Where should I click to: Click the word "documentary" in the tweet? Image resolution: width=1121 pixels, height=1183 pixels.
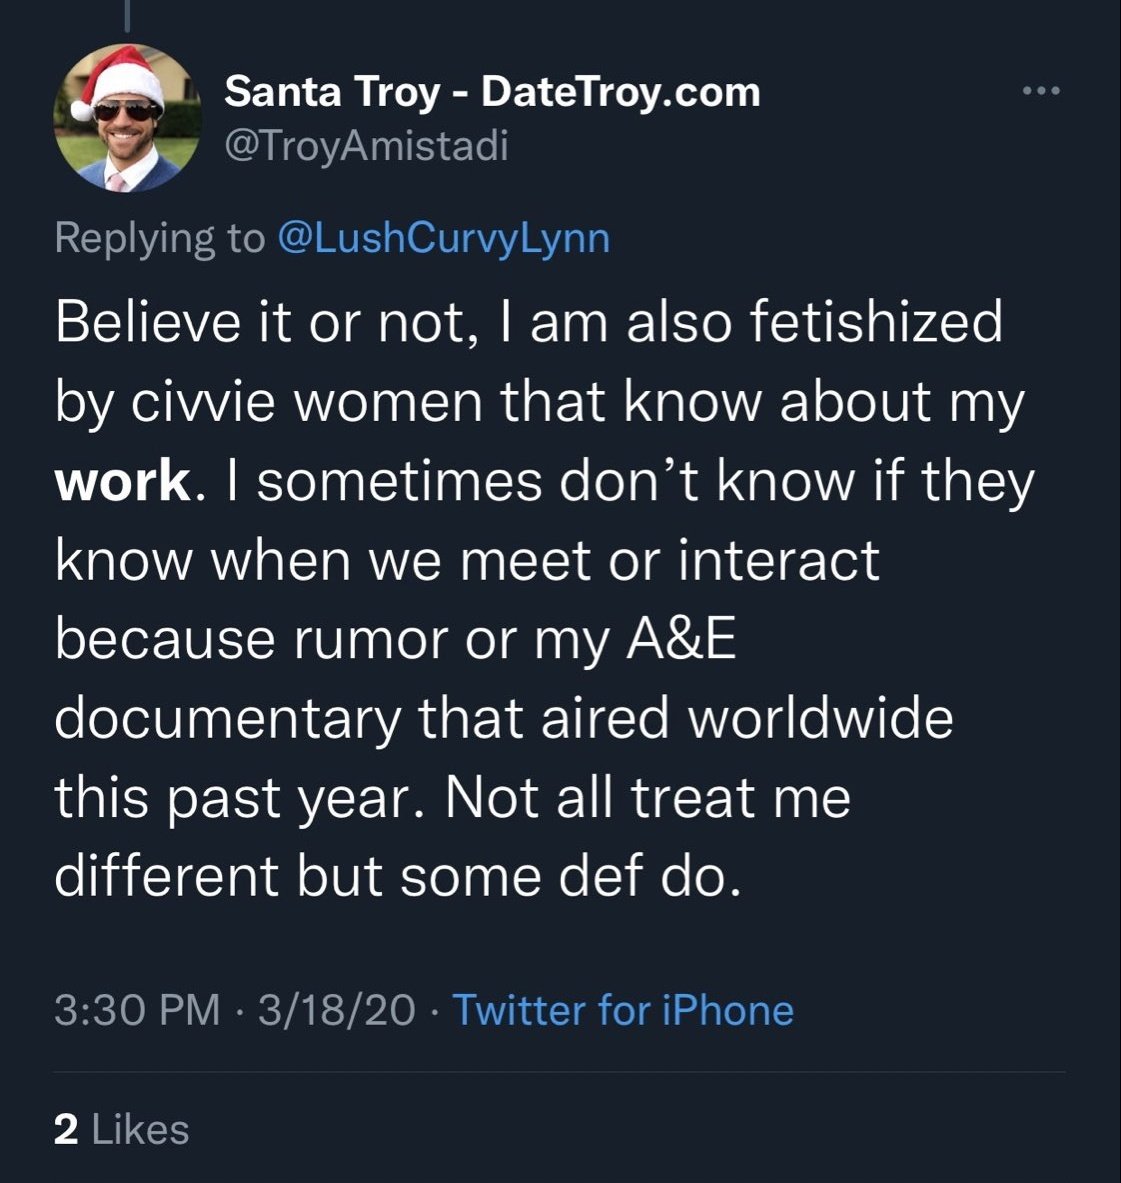point(228,719)
